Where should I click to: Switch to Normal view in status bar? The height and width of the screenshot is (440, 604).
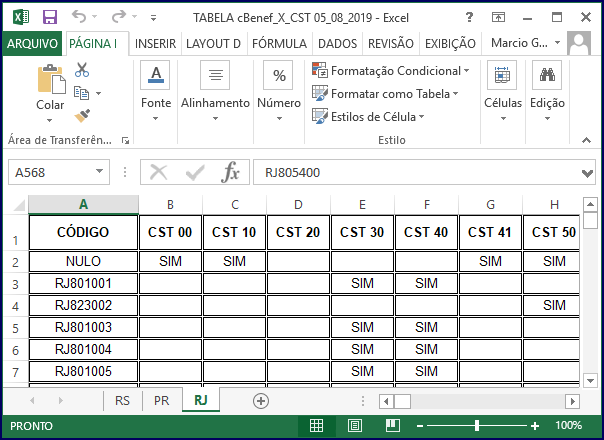click(x=316, y=426)
